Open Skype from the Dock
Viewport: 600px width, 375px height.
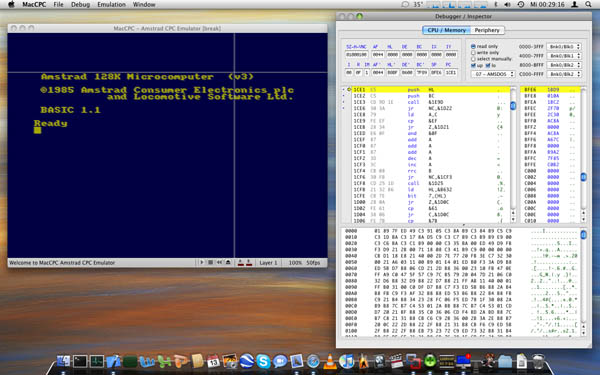click(263, 361)
